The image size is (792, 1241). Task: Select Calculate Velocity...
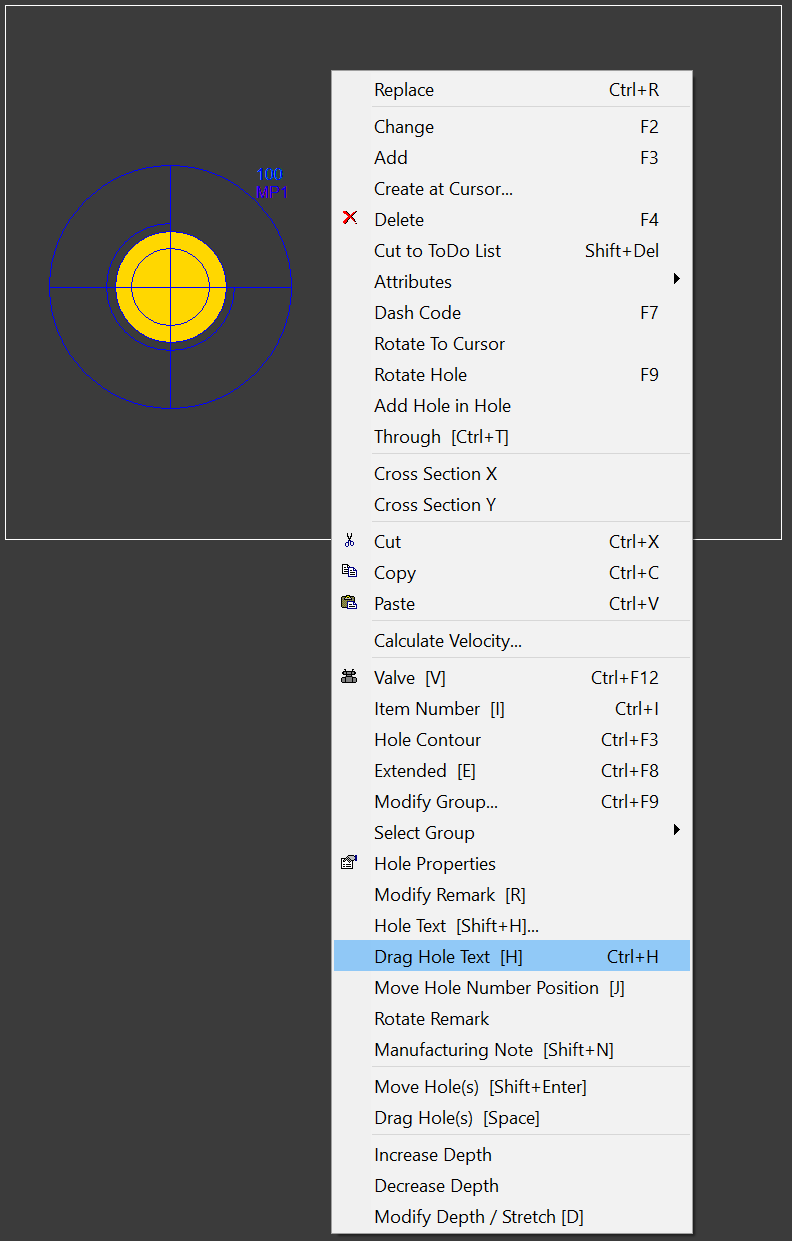coord(512,641)
